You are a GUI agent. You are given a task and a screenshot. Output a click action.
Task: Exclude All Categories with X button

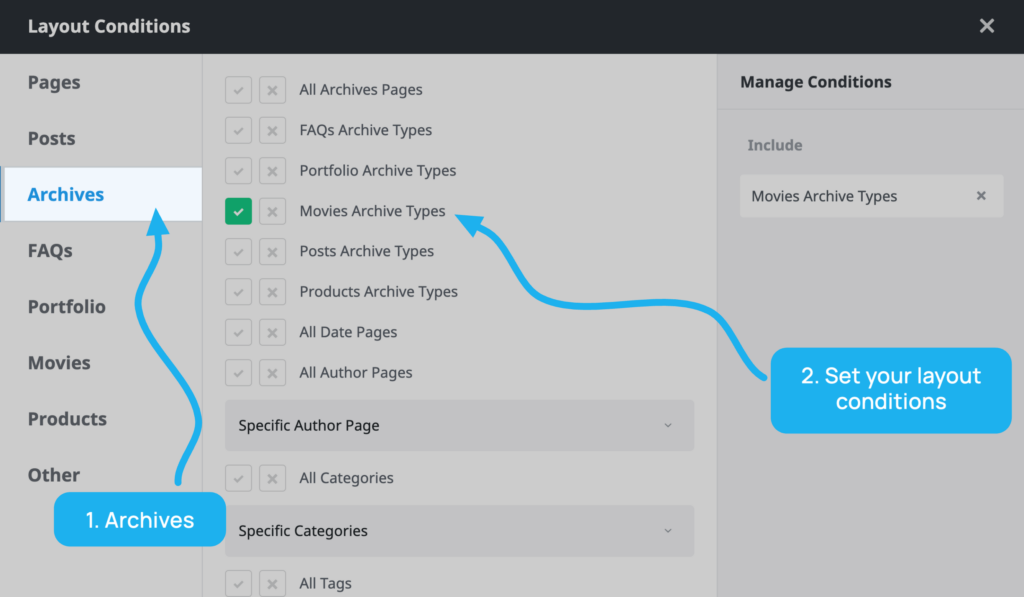(x=272, y=478)
